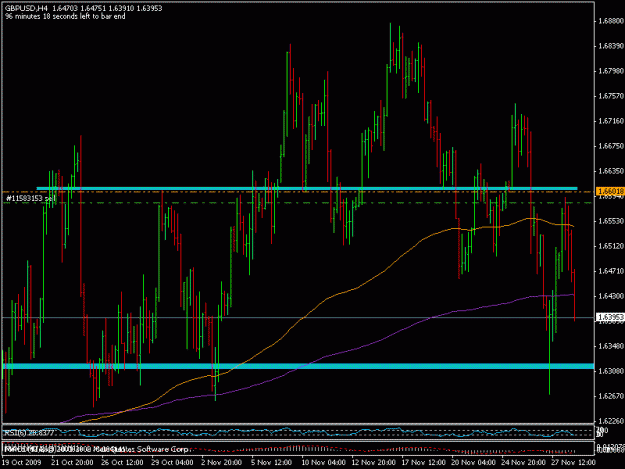Screen dimensions: 625x469
Task: Click the 1.67570 price axis label
Action: pos(611,96)
